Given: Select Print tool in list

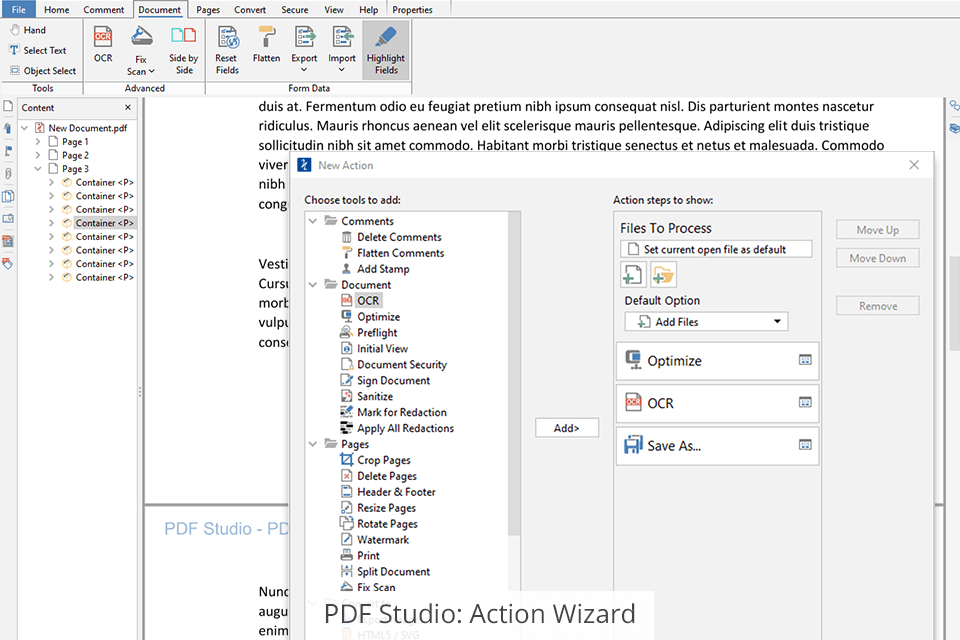Looking at the screenshot, I should [360, 555].
